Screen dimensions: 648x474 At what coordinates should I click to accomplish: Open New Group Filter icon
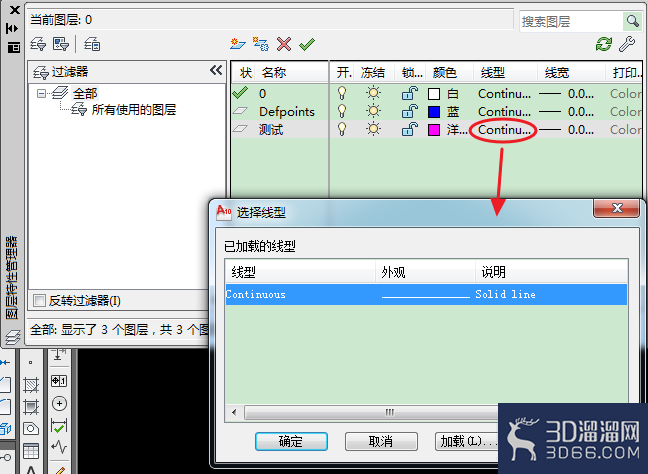(61, 44)
